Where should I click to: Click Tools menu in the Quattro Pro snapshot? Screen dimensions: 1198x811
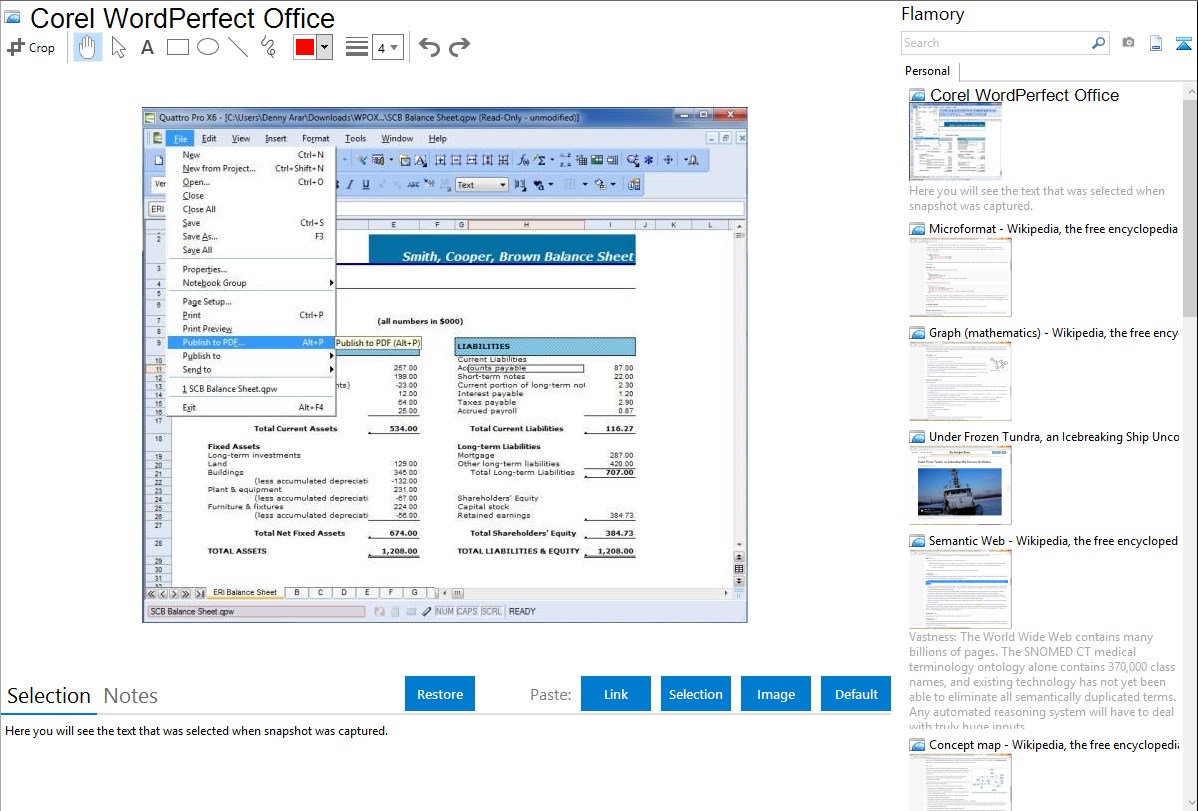(355, 138)
